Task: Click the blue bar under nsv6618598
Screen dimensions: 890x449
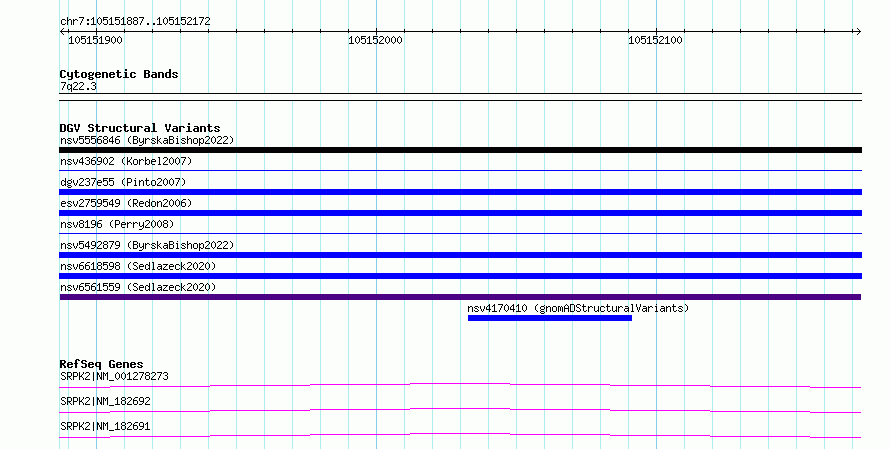Action: (x=460, y=276)
